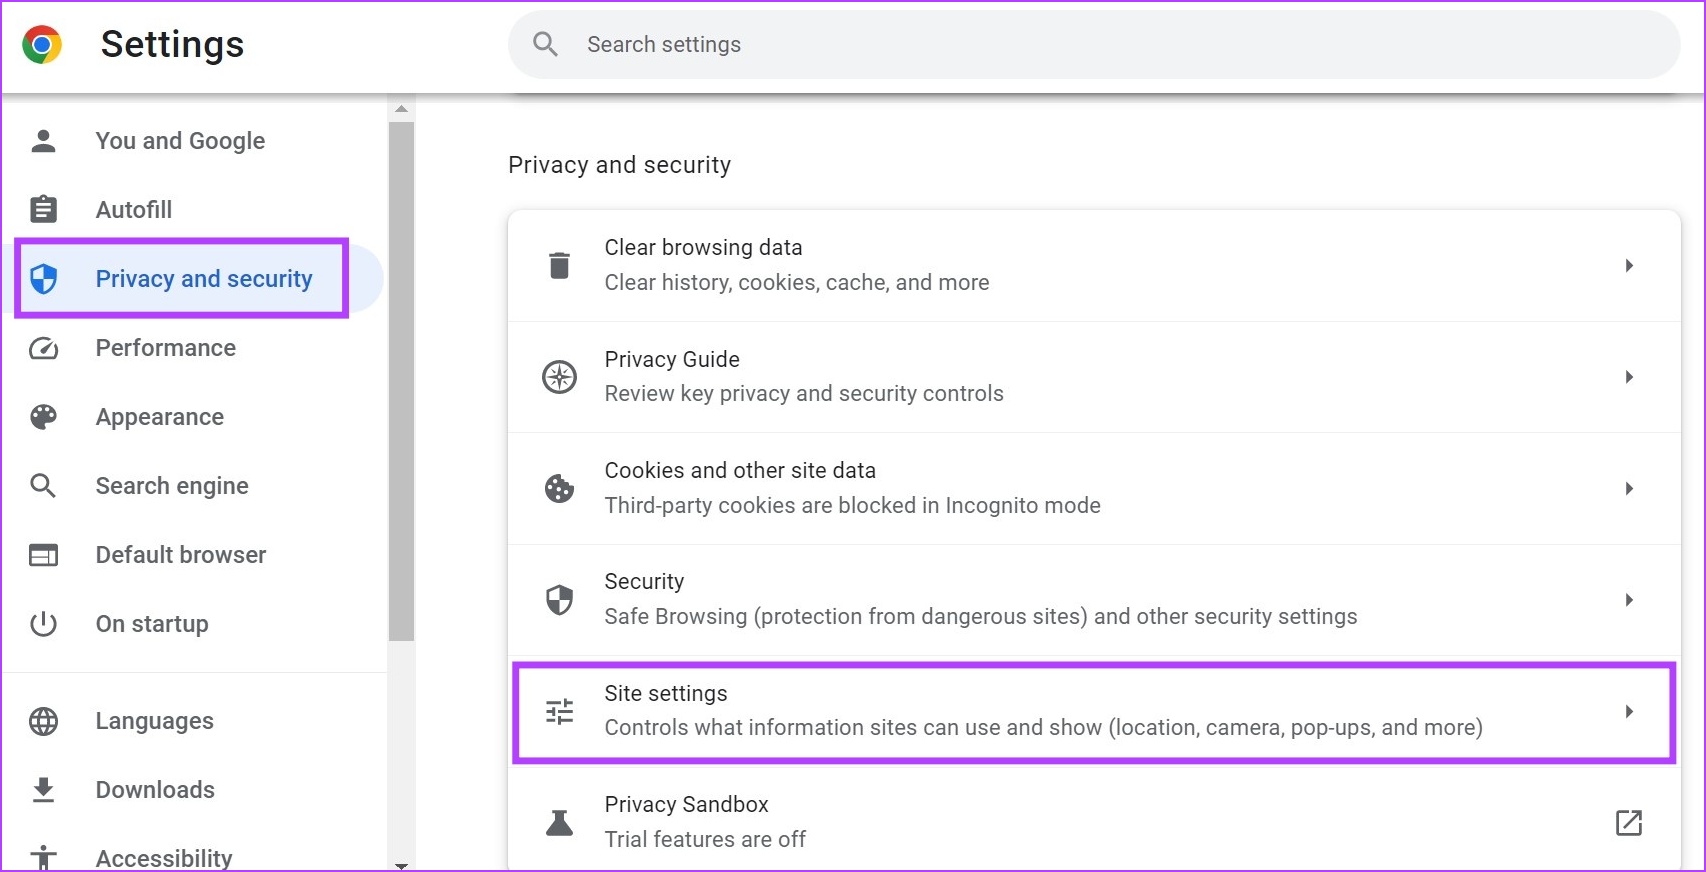1706x872 pixels.
Task: Click the shield icon beside Privacy and security
Action: (43, 279)
